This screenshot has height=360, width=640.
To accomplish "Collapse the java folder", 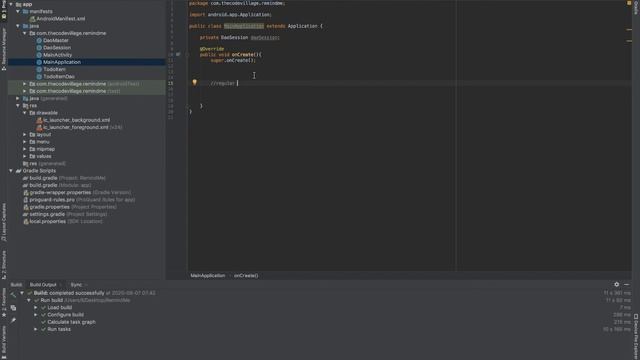I will click(18, 26).
